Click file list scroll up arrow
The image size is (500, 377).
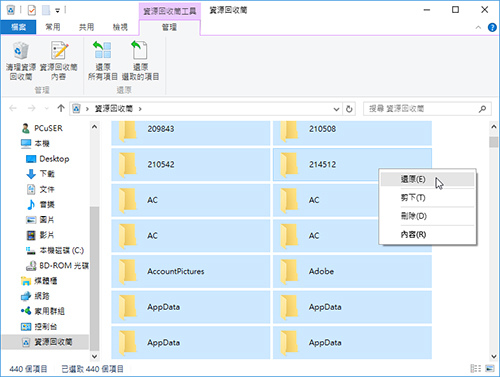494,127
